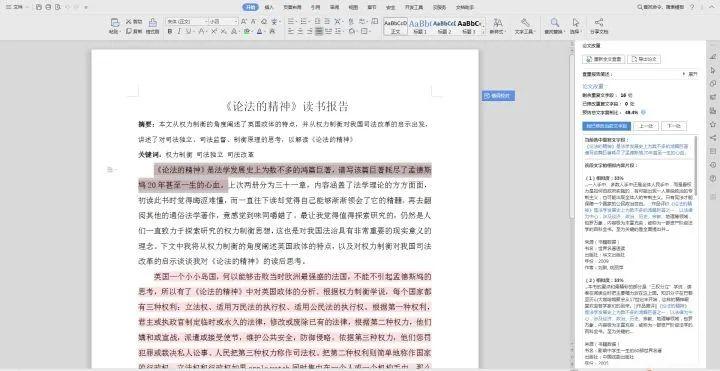Image resolution: width=720 pixels, height=371 pixels.
Task: Toggle Italic formatting
Action: 179,31
